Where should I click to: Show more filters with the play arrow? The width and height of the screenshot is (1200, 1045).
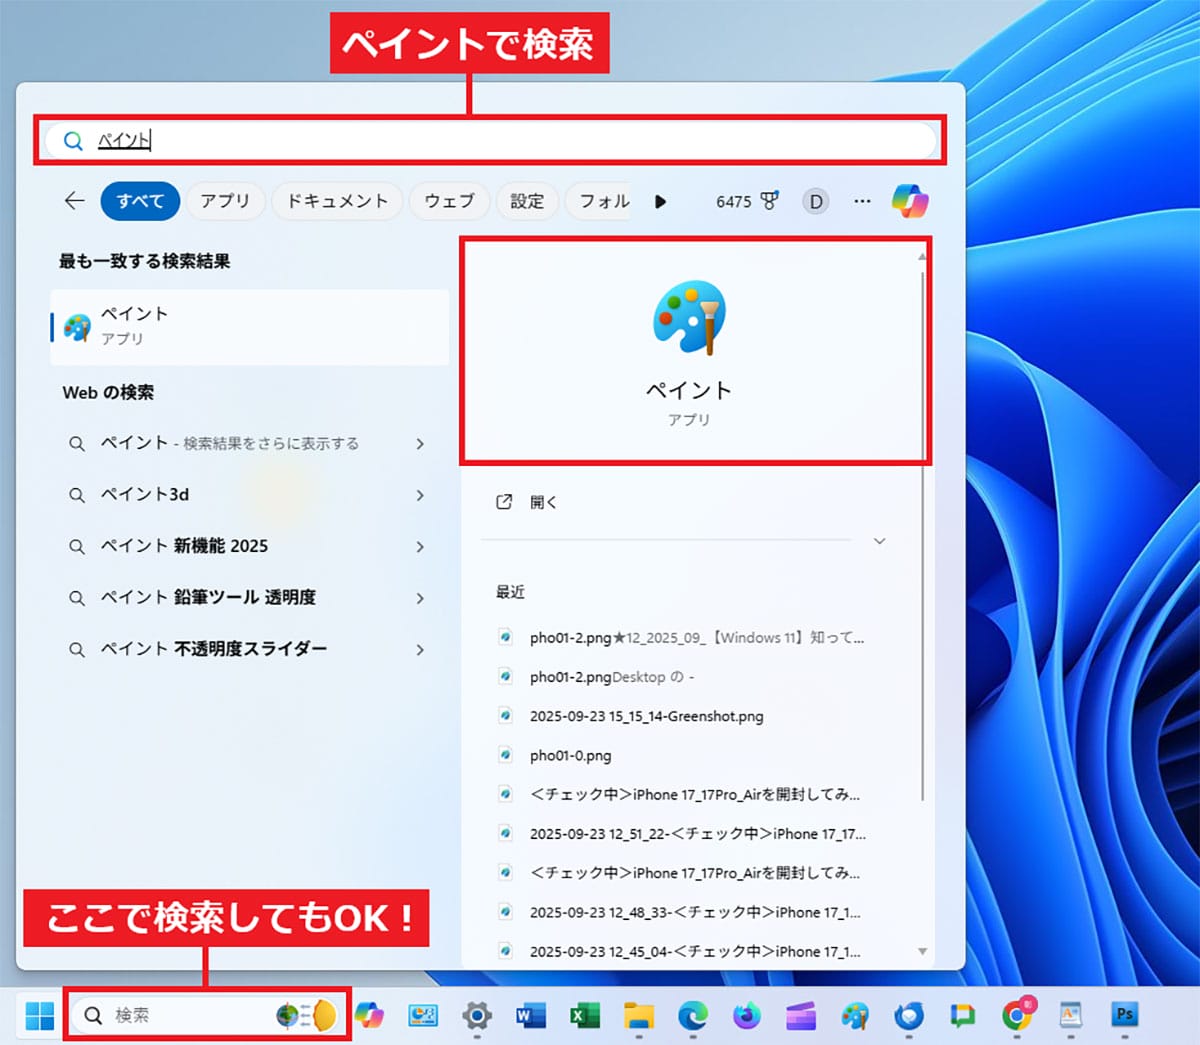pyautogui.click(x=660, y=201)
